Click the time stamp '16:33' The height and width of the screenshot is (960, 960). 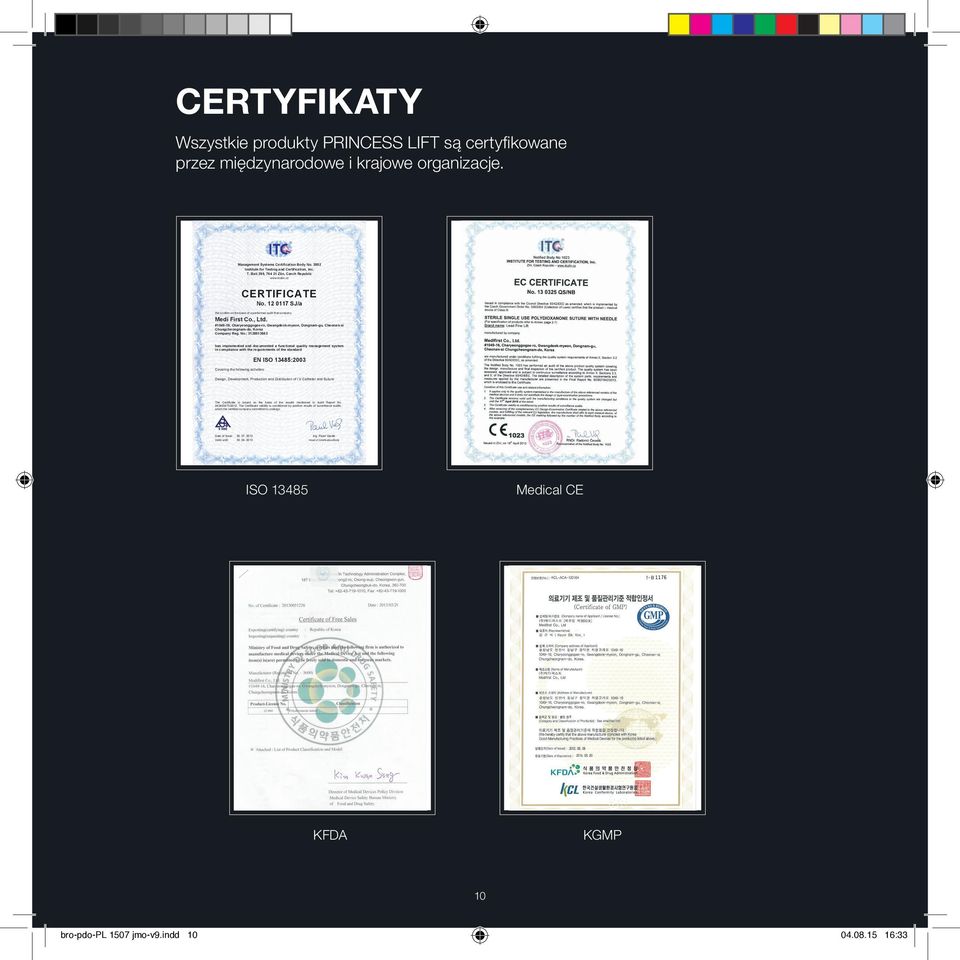(896, 935)
